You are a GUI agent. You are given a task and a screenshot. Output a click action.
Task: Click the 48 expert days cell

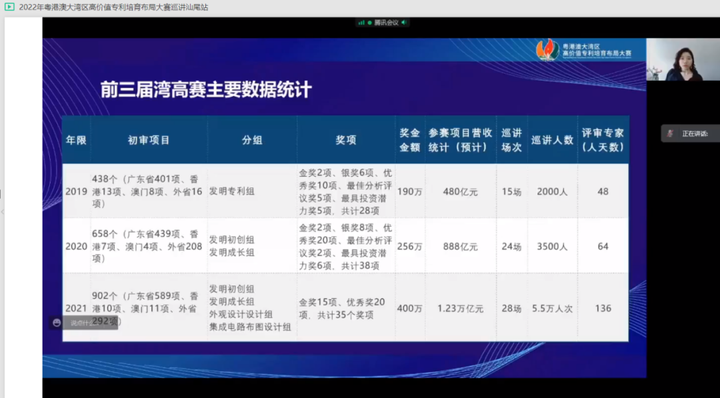[603, 191]
